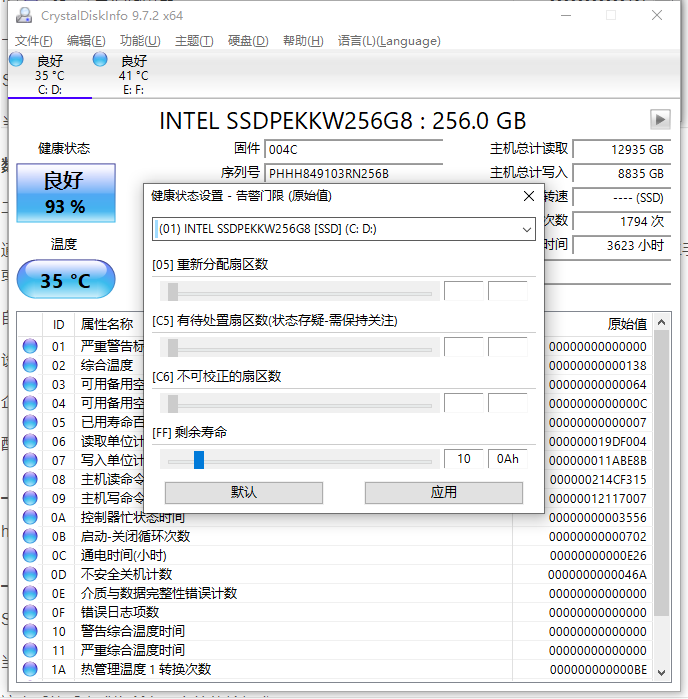Open the 主题(T) menu
The image size is (688, 699).
pyautogui.click(x=194, y=41)
